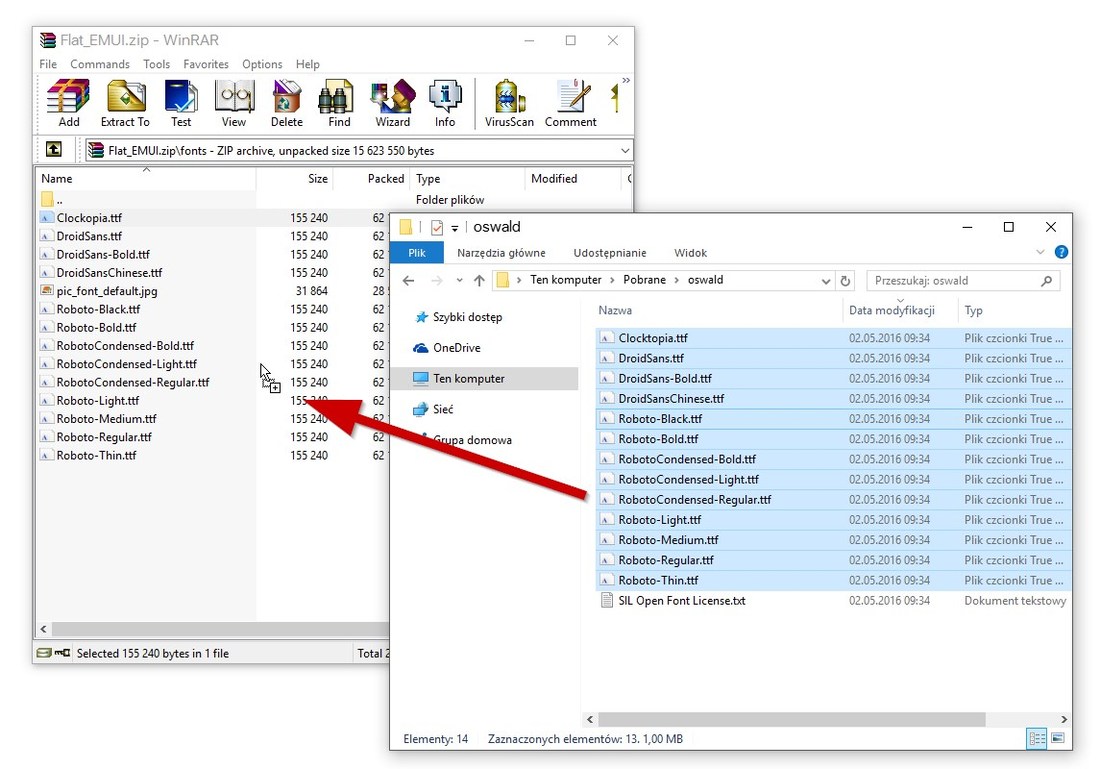Open the Find binoculars tool
Viewport: 1100px width, 769px height.
pos(339,103)
